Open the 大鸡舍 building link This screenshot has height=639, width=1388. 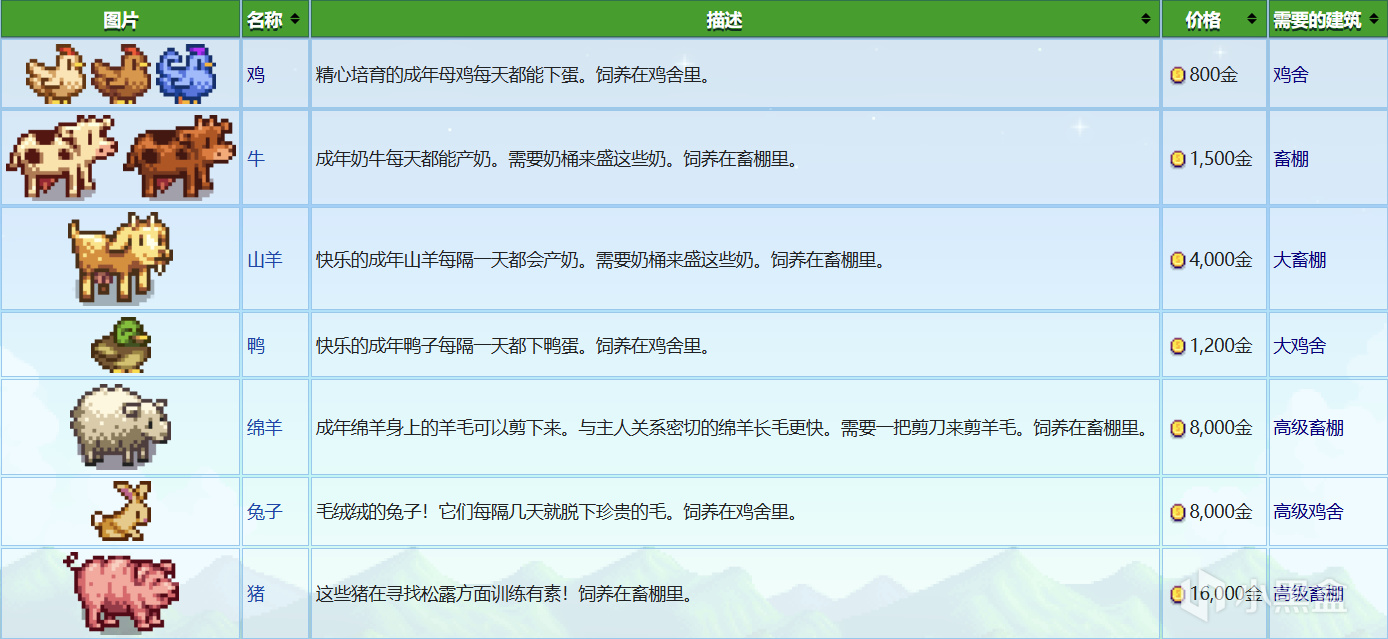click(1300, 346)
